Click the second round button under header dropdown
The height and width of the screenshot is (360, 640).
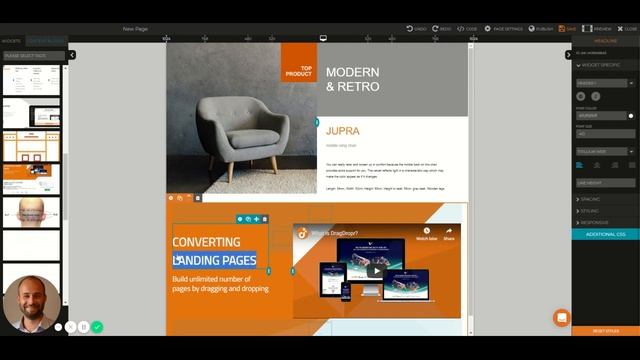[x=596, y=96]
